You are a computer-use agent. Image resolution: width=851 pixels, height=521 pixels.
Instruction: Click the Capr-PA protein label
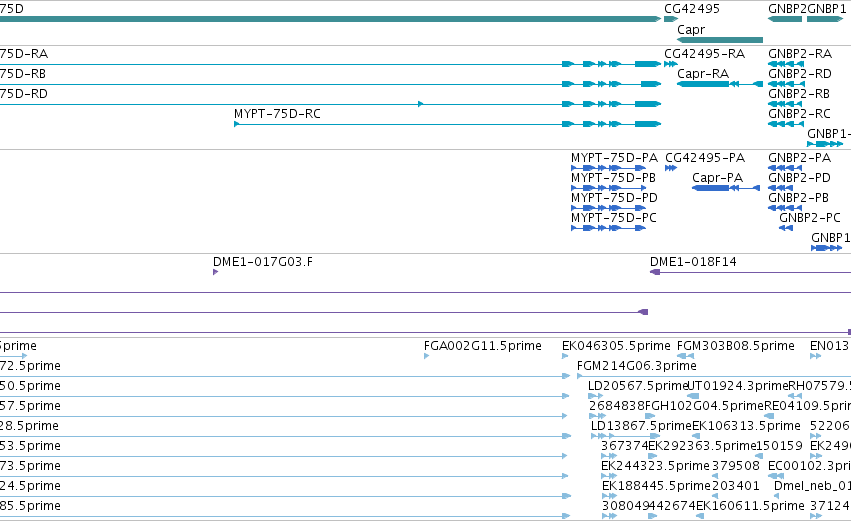(x=717, y=178)
